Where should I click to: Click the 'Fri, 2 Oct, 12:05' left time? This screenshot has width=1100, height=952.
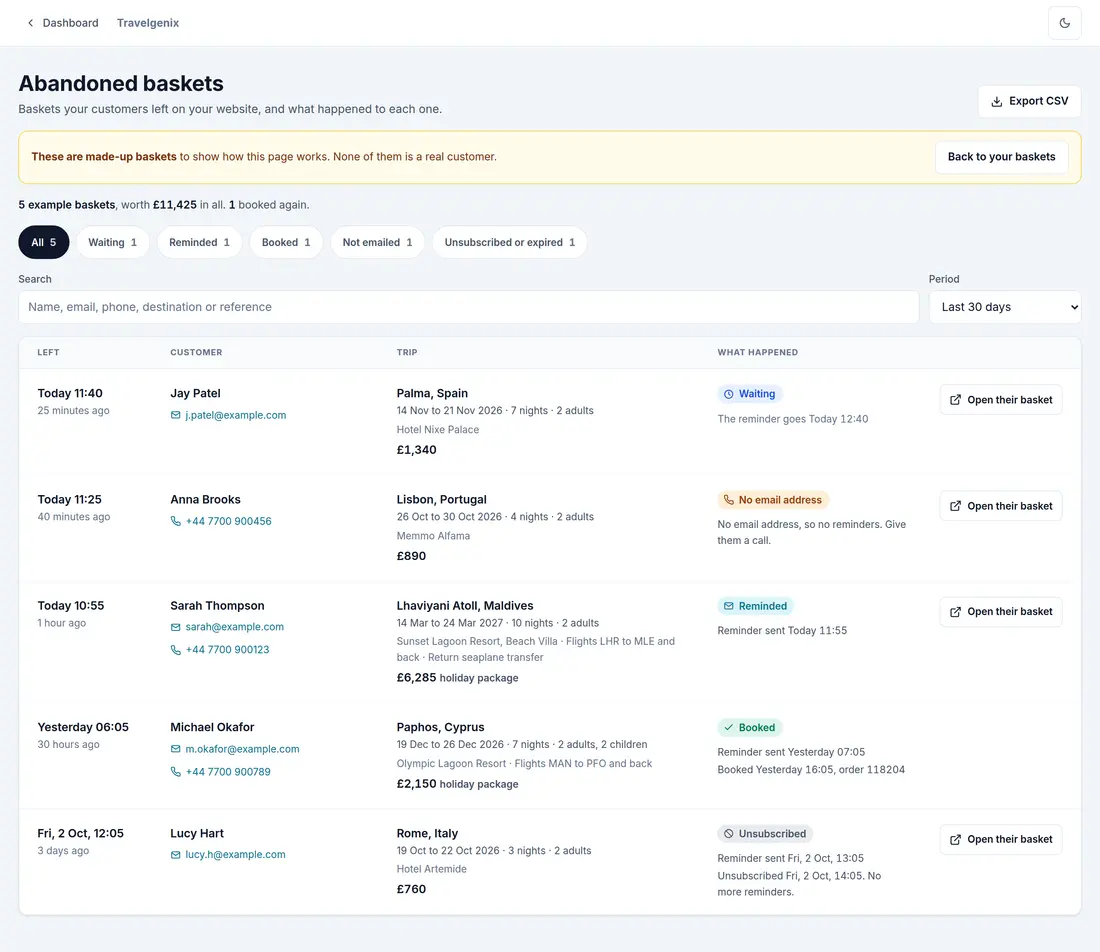point(81,833)
